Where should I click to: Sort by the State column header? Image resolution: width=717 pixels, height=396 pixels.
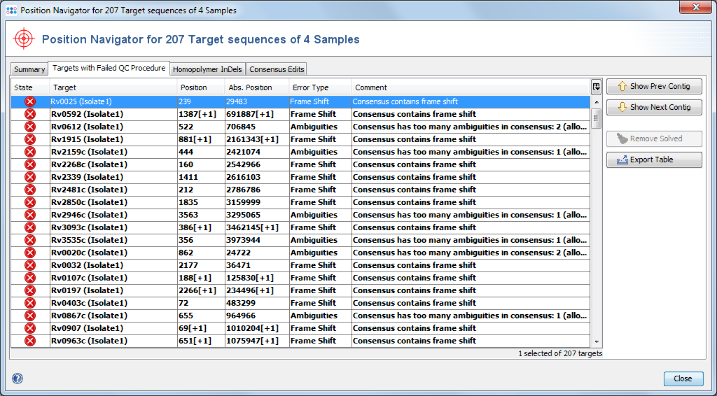(30, 87)
